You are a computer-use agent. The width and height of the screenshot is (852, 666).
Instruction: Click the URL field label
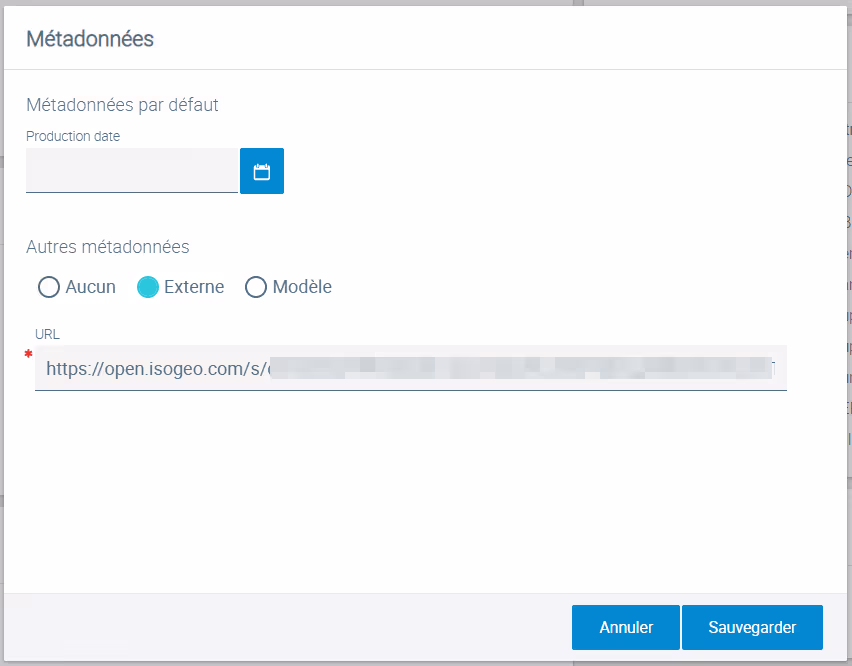(x=47, y=334)
